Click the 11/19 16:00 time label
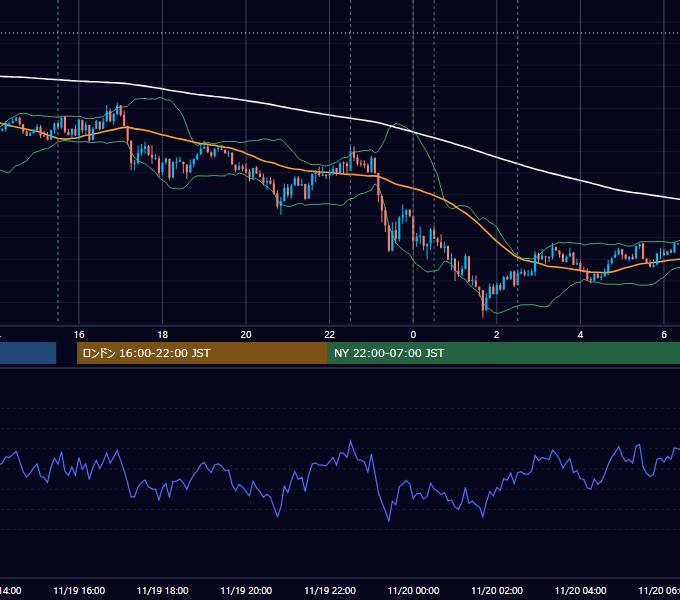The width and height of the screenshot is (680, 600). 79,590
